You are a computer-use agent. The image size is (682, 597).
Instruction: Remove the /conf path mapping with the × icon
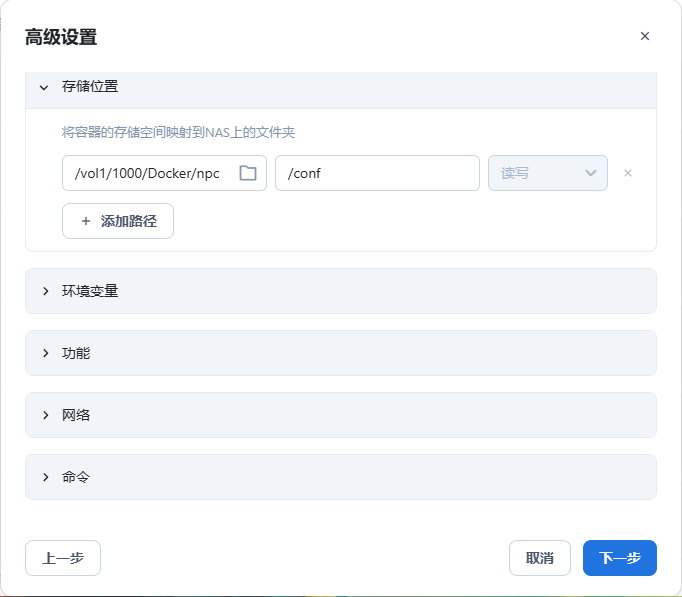tap(628, 173)
